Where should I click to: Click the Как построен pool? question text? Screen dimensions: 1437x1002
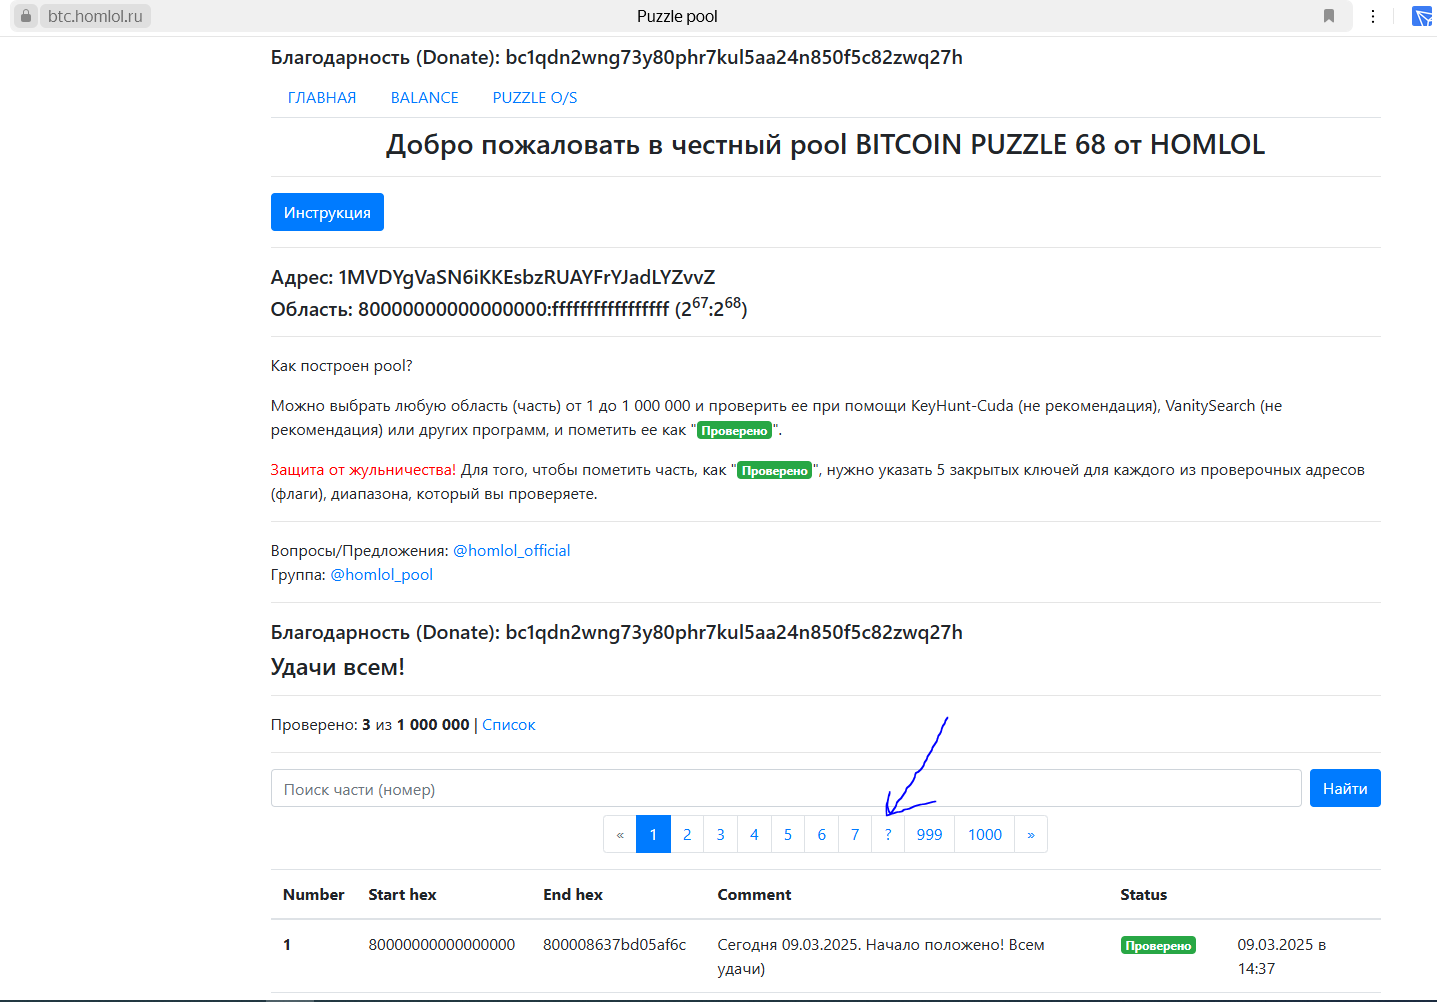(x=342, y=366)
